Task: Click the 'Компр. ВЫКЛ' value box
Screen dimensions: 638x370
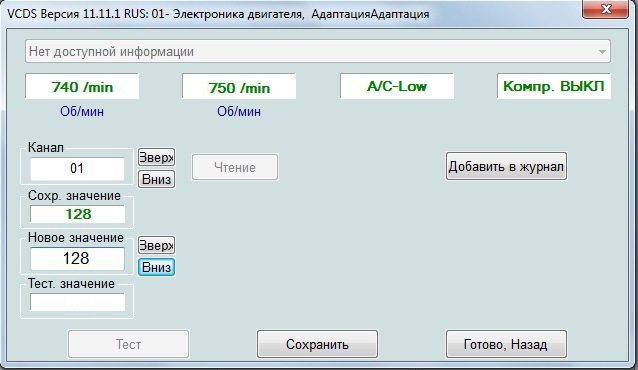Action: pos(554,86)
